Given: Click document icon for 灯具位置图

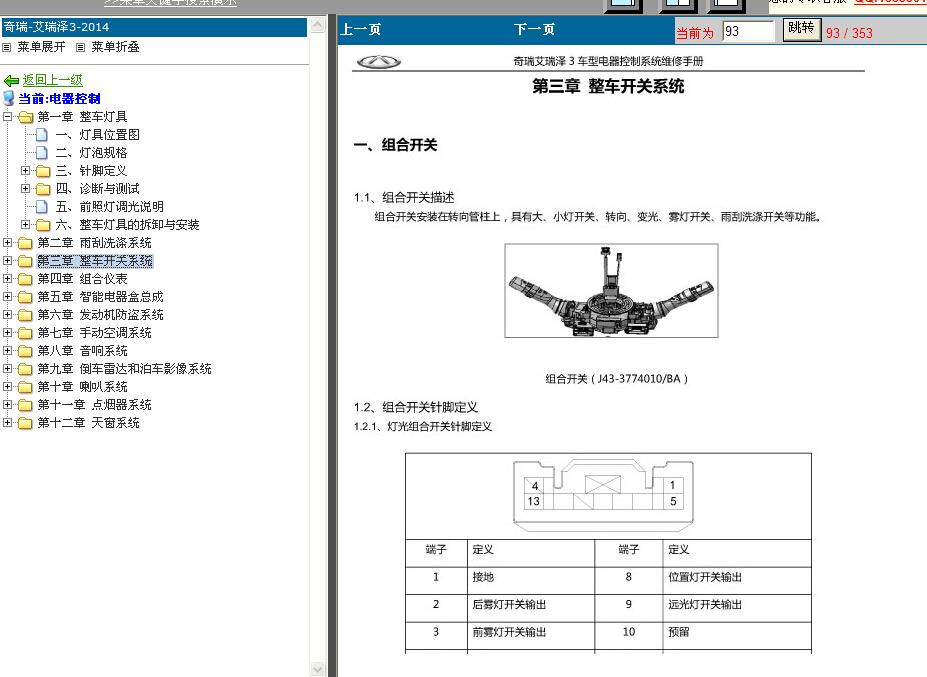Looking at the screenshot, I should coord(42,135).
